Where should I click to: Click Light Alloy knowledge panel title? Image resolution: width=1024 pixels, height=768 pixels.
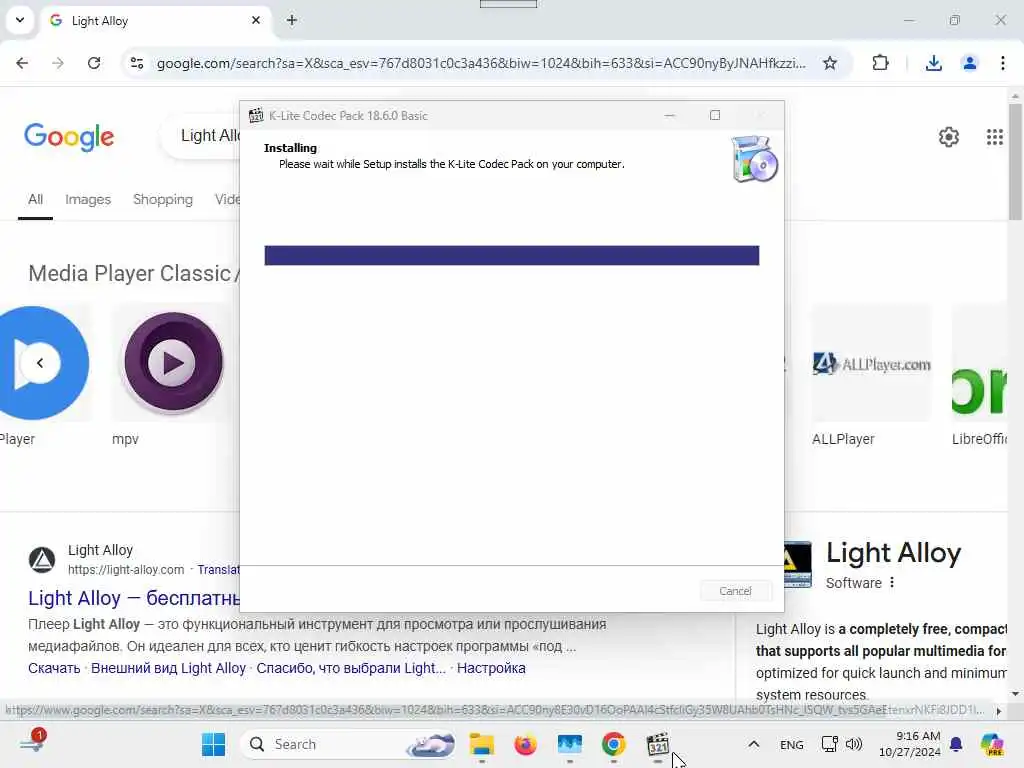coord(893,553)
